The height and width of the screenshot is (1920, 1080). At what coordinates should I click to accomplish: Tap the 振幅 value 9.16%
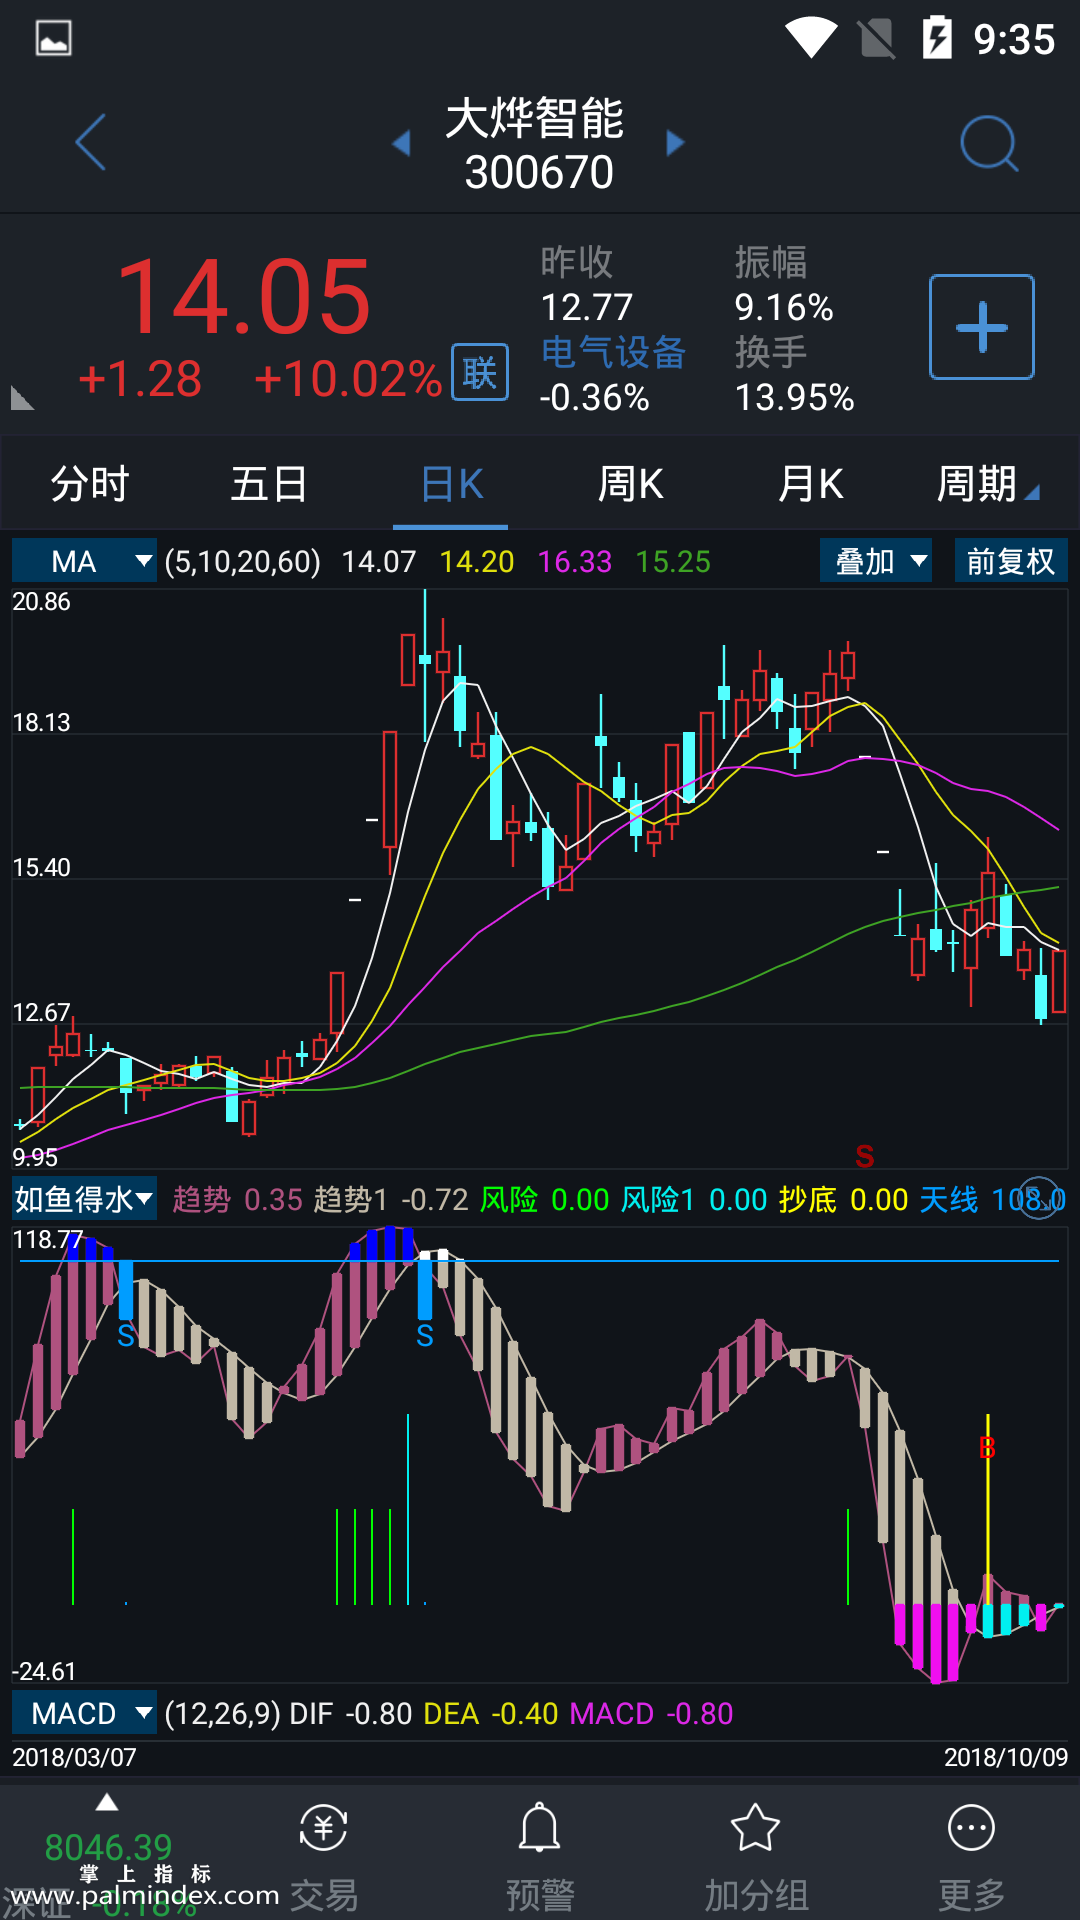click(x=784, y=307)
